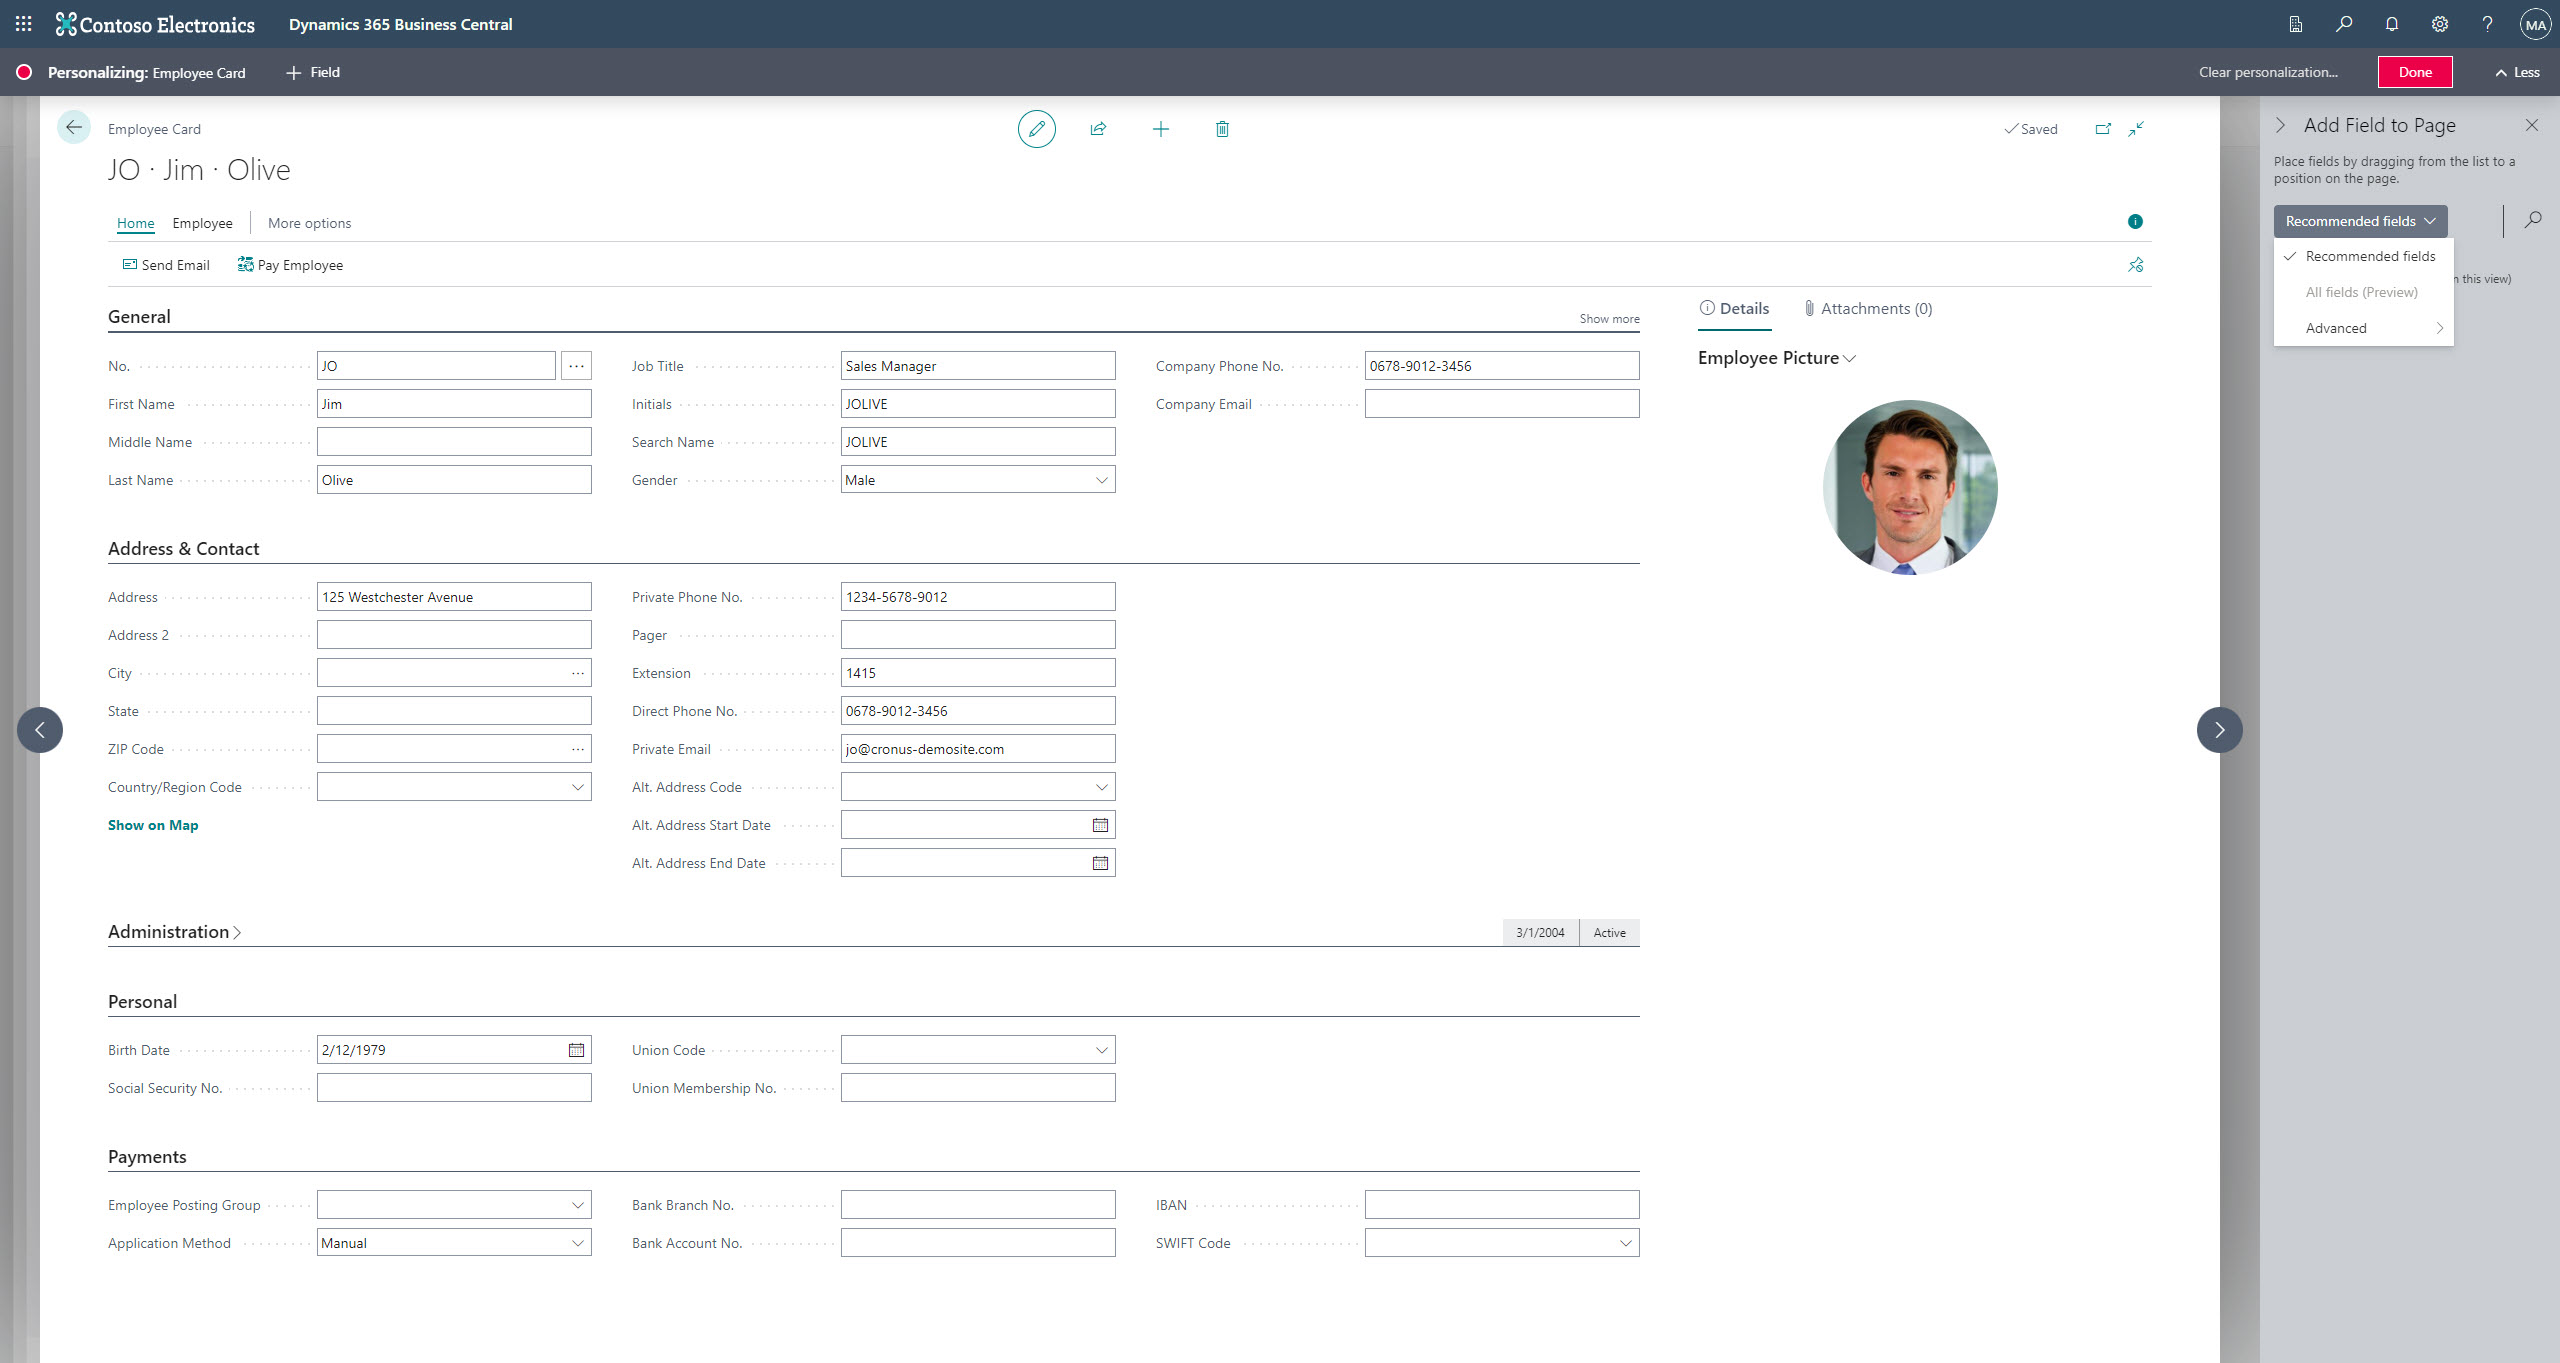The image size is (2560, 1363).
Task: Go to next record arrow
Action: click(2219, 730)
